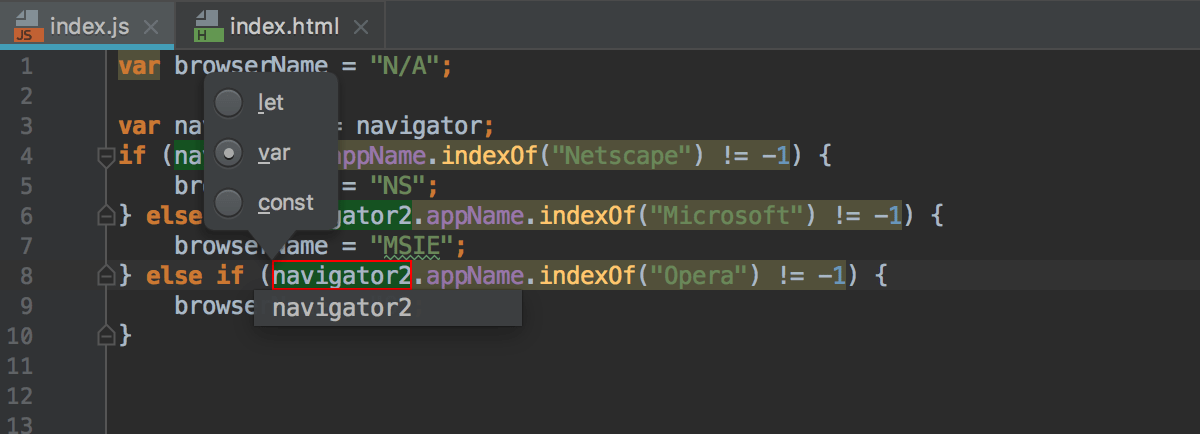Click the red-outlined navigator2 rename field
Screen dimensions: 1200x434
coord(341,275)
